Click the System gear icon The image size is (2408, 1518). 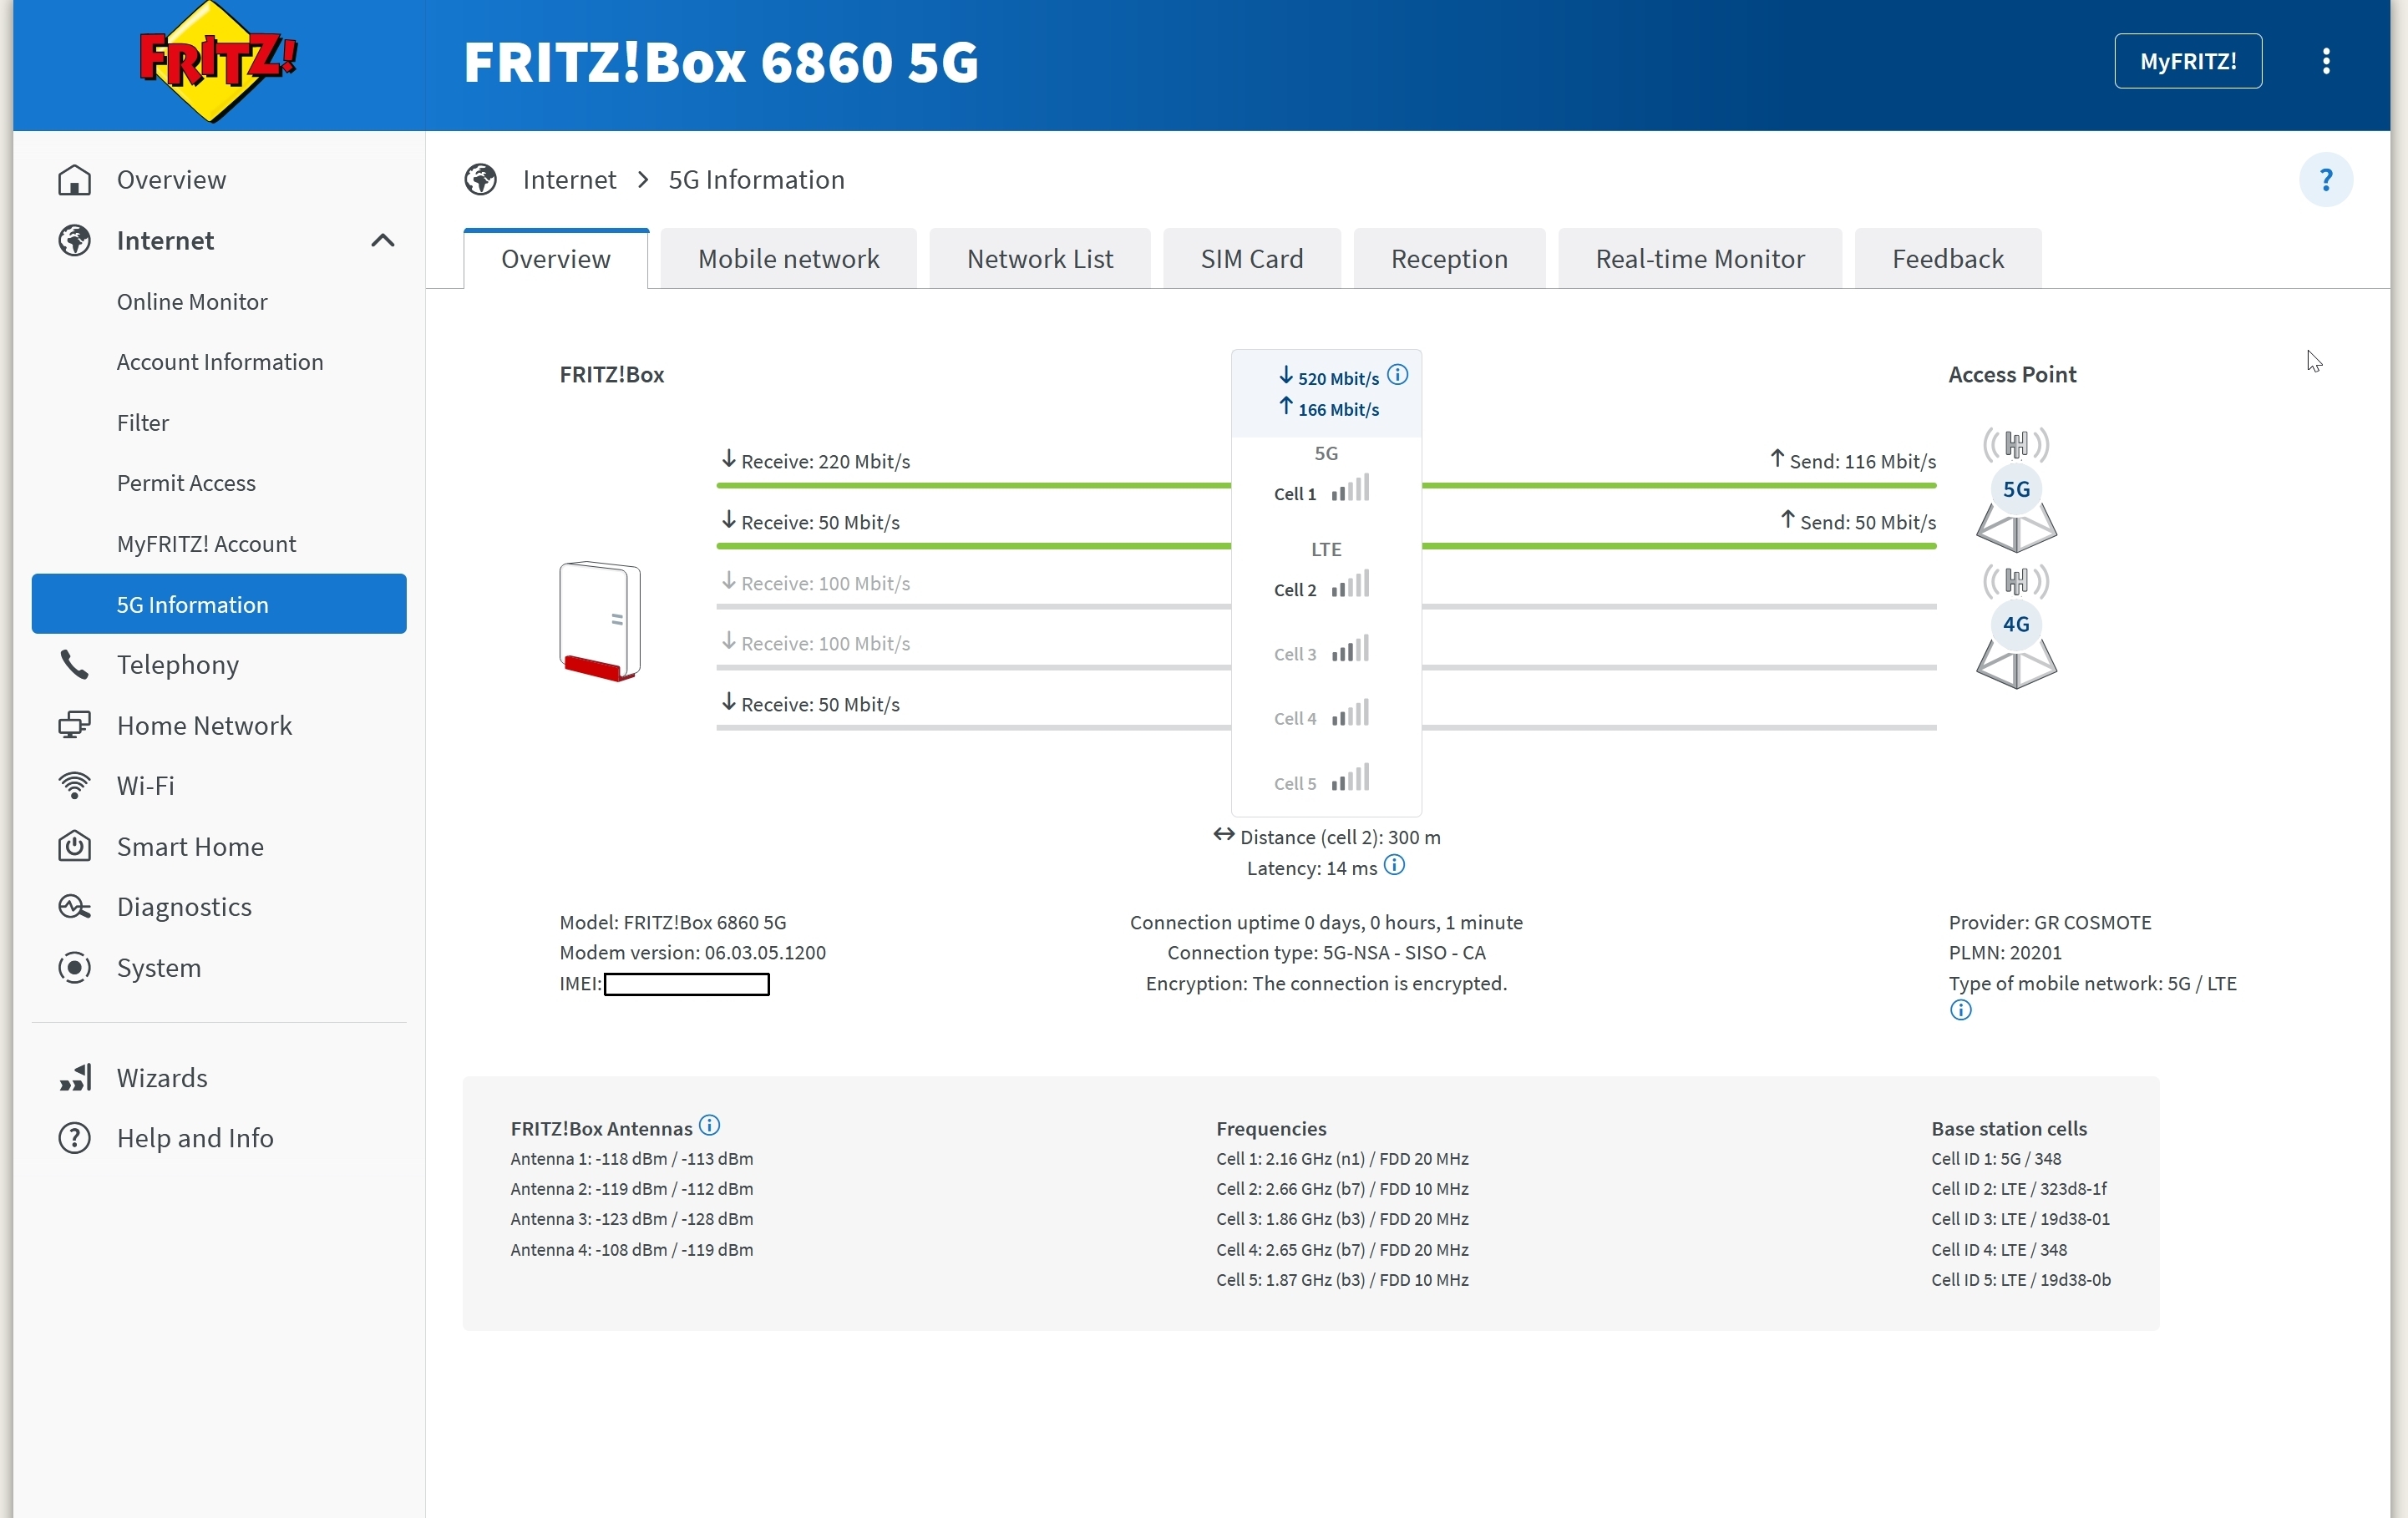tap(75, 968)
